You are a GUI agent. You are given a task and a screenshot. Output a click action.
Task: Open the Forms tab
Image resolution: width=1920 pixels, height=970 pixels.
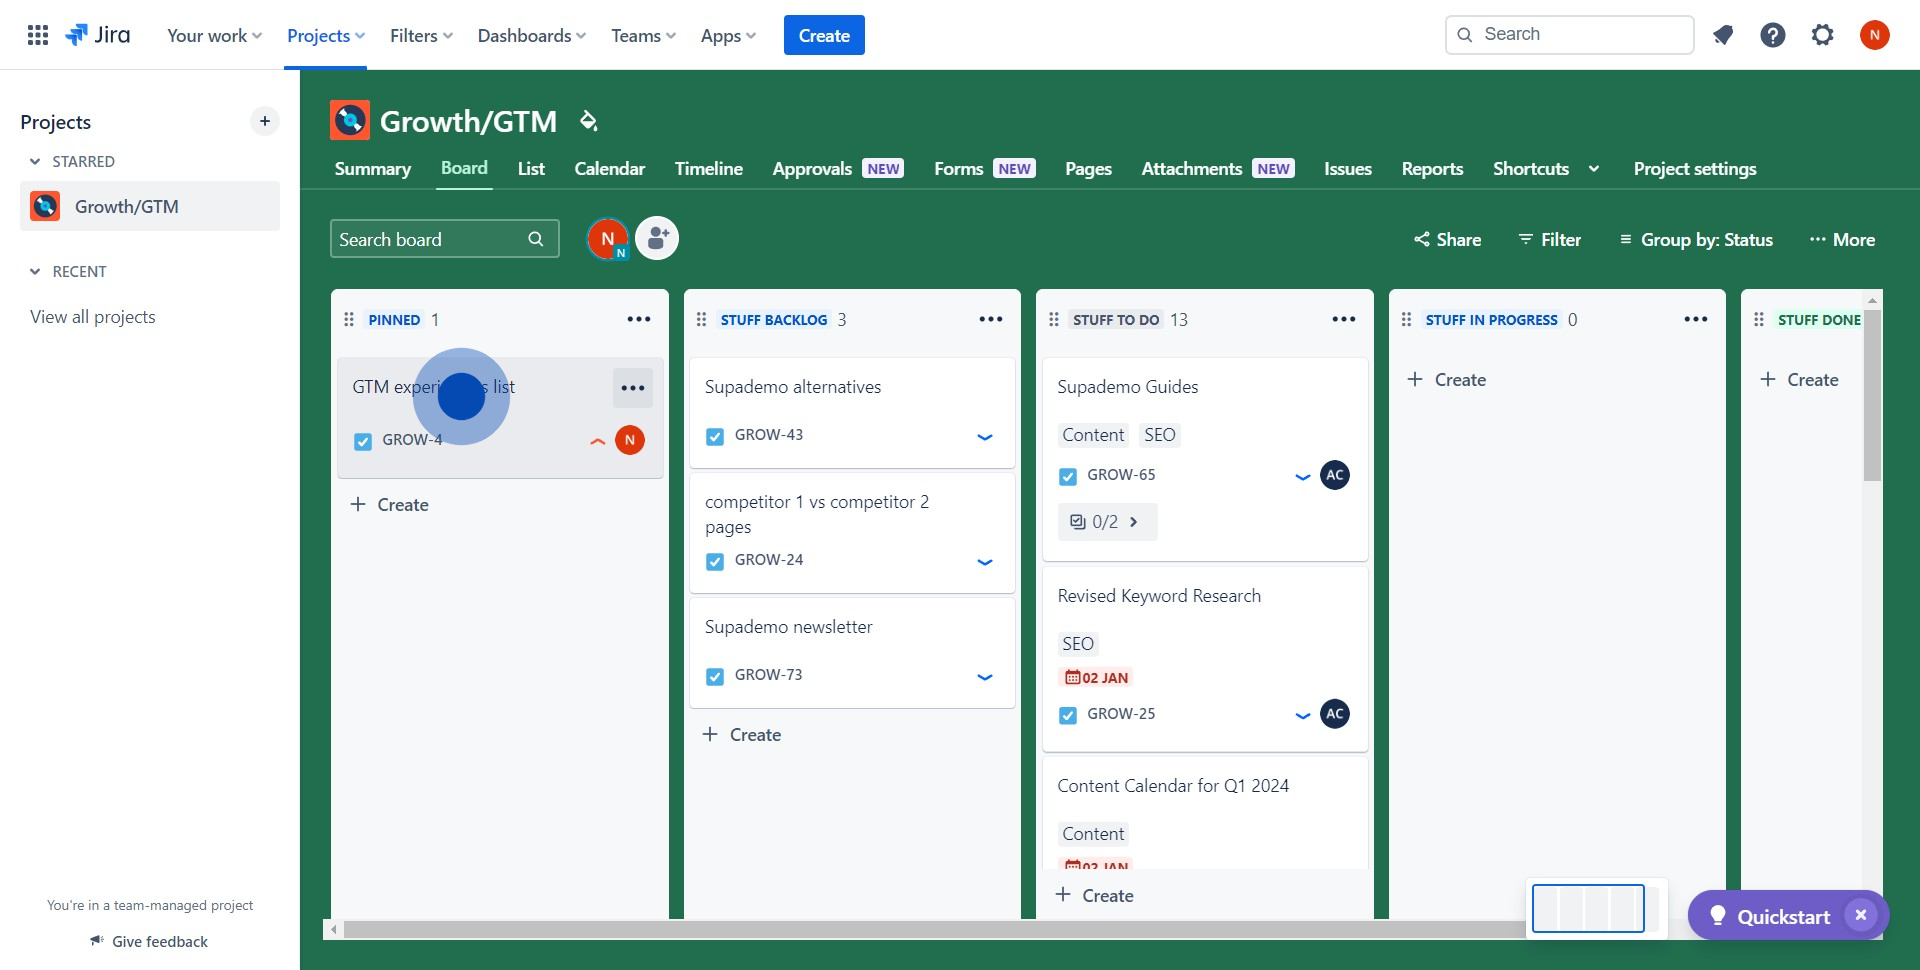click(984, 169)
